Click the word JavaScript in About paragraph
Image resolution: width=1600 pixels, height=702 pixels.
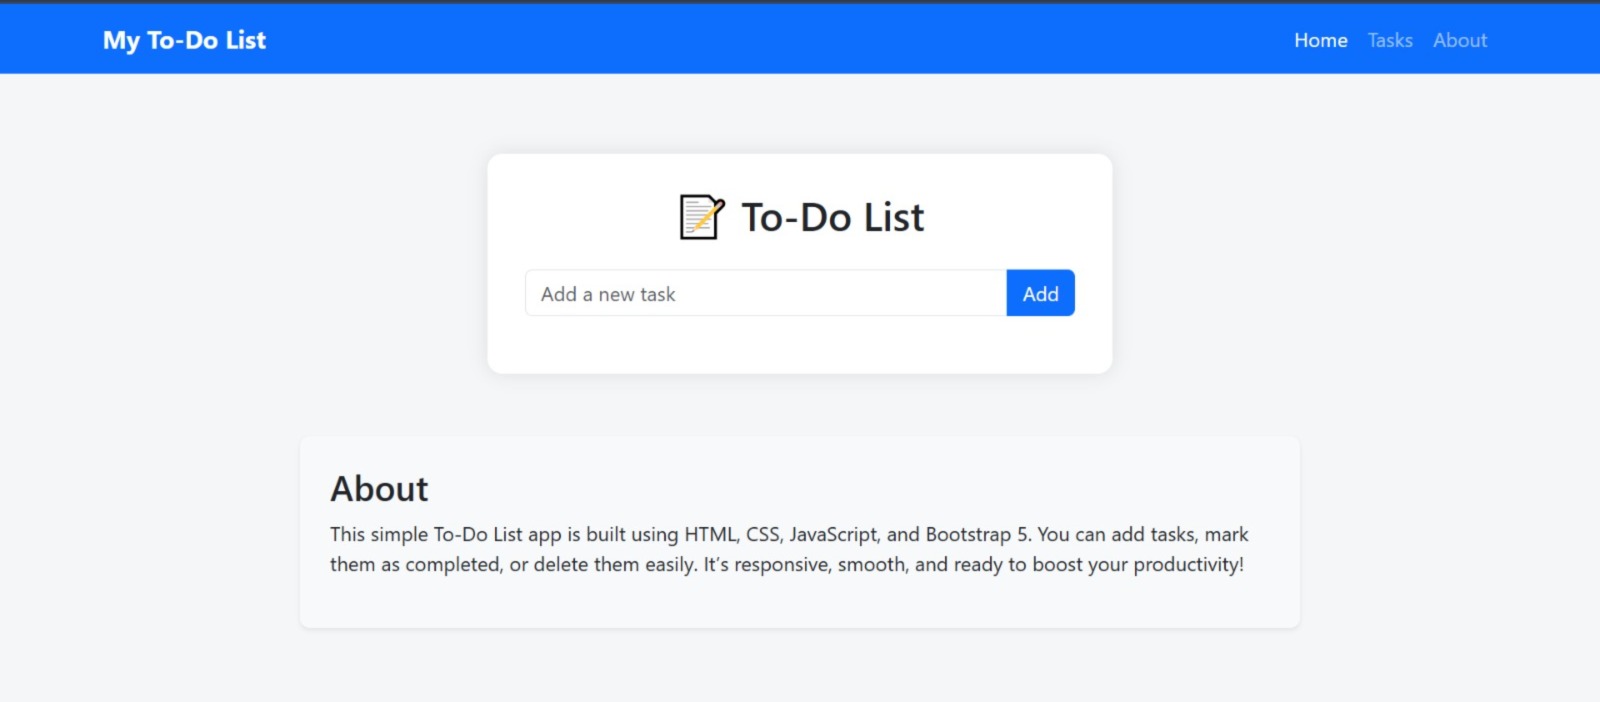click(x=834, y=534)
